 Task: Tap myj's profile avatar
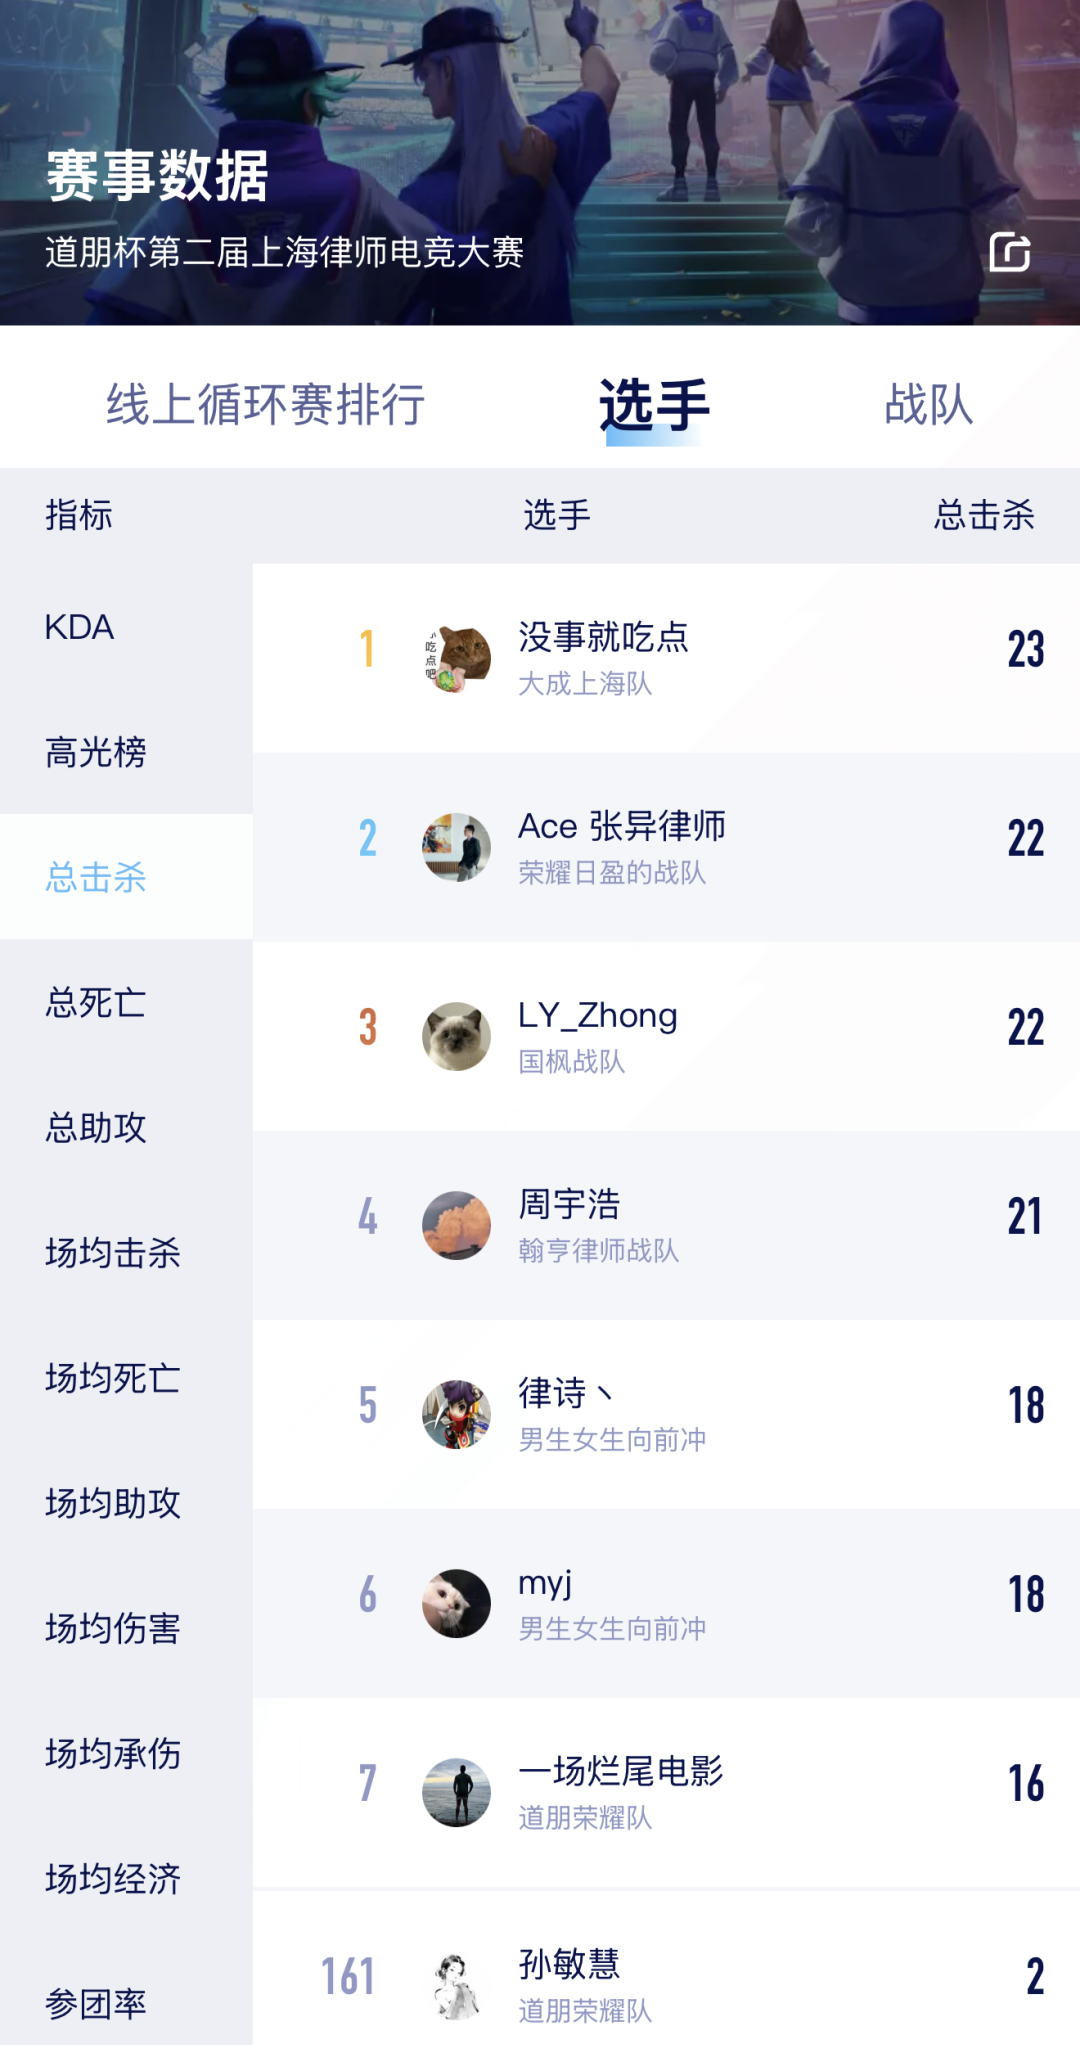tap(457, 1603)
